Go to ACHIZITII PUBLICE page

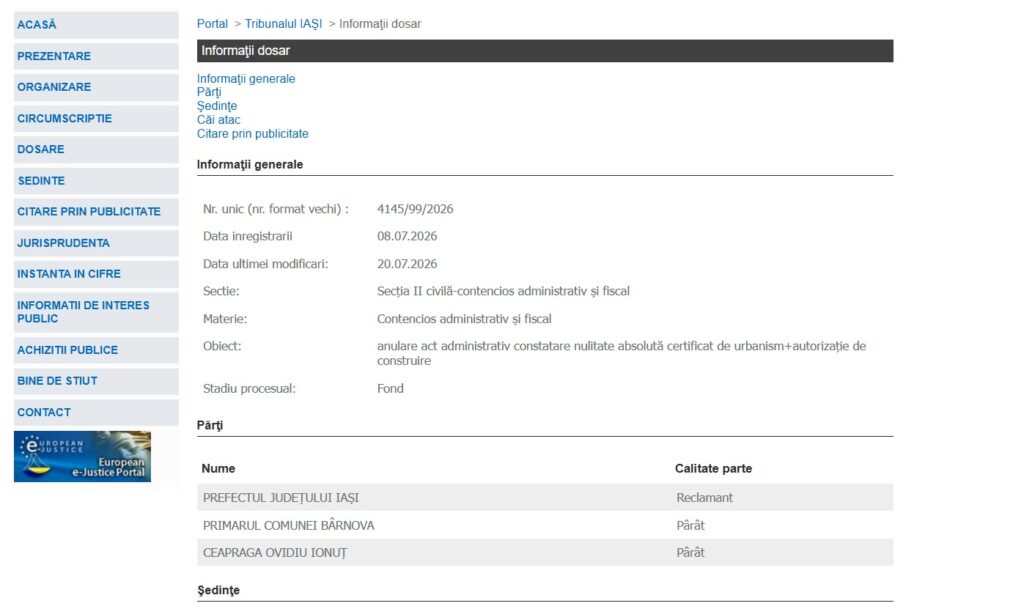coord(96,350)
